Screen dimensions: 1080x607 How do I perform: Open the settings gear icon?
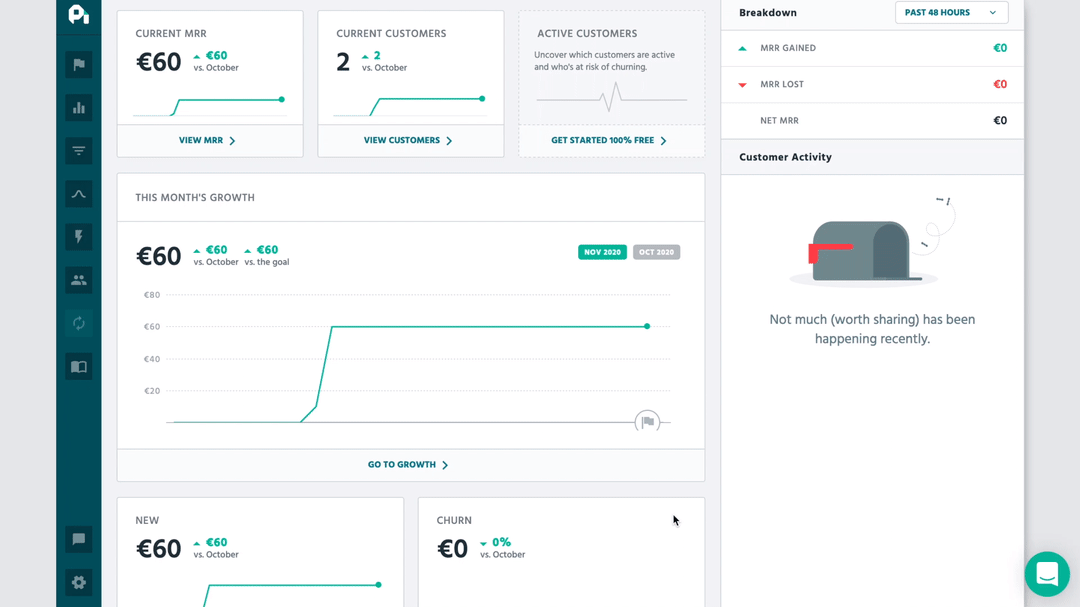click(x=78, y=582)
